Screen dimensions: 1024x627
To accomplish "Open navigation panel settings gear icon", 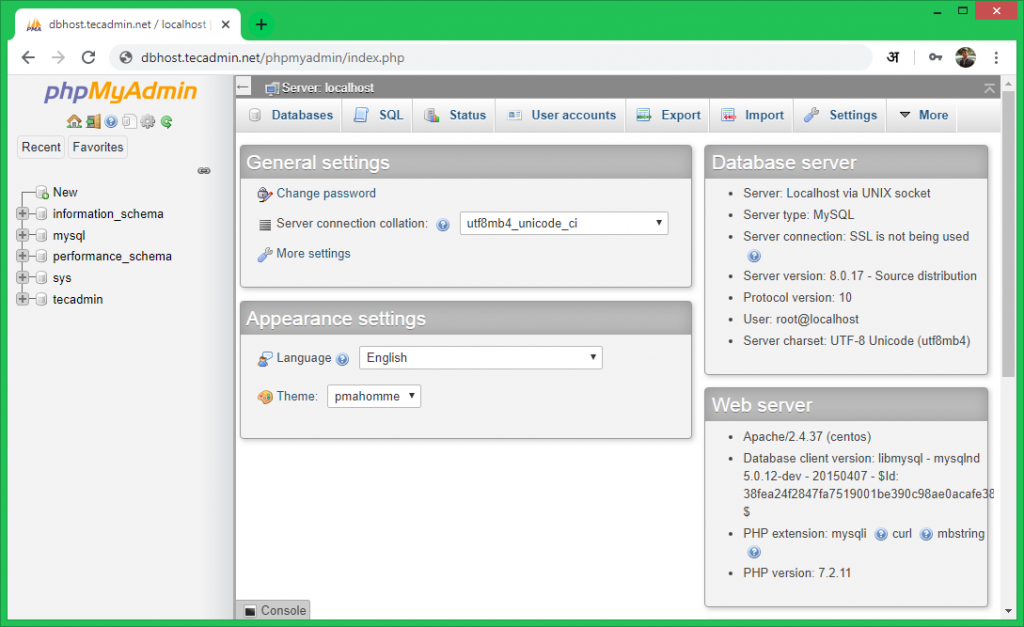I will click(x=148, y=122).
